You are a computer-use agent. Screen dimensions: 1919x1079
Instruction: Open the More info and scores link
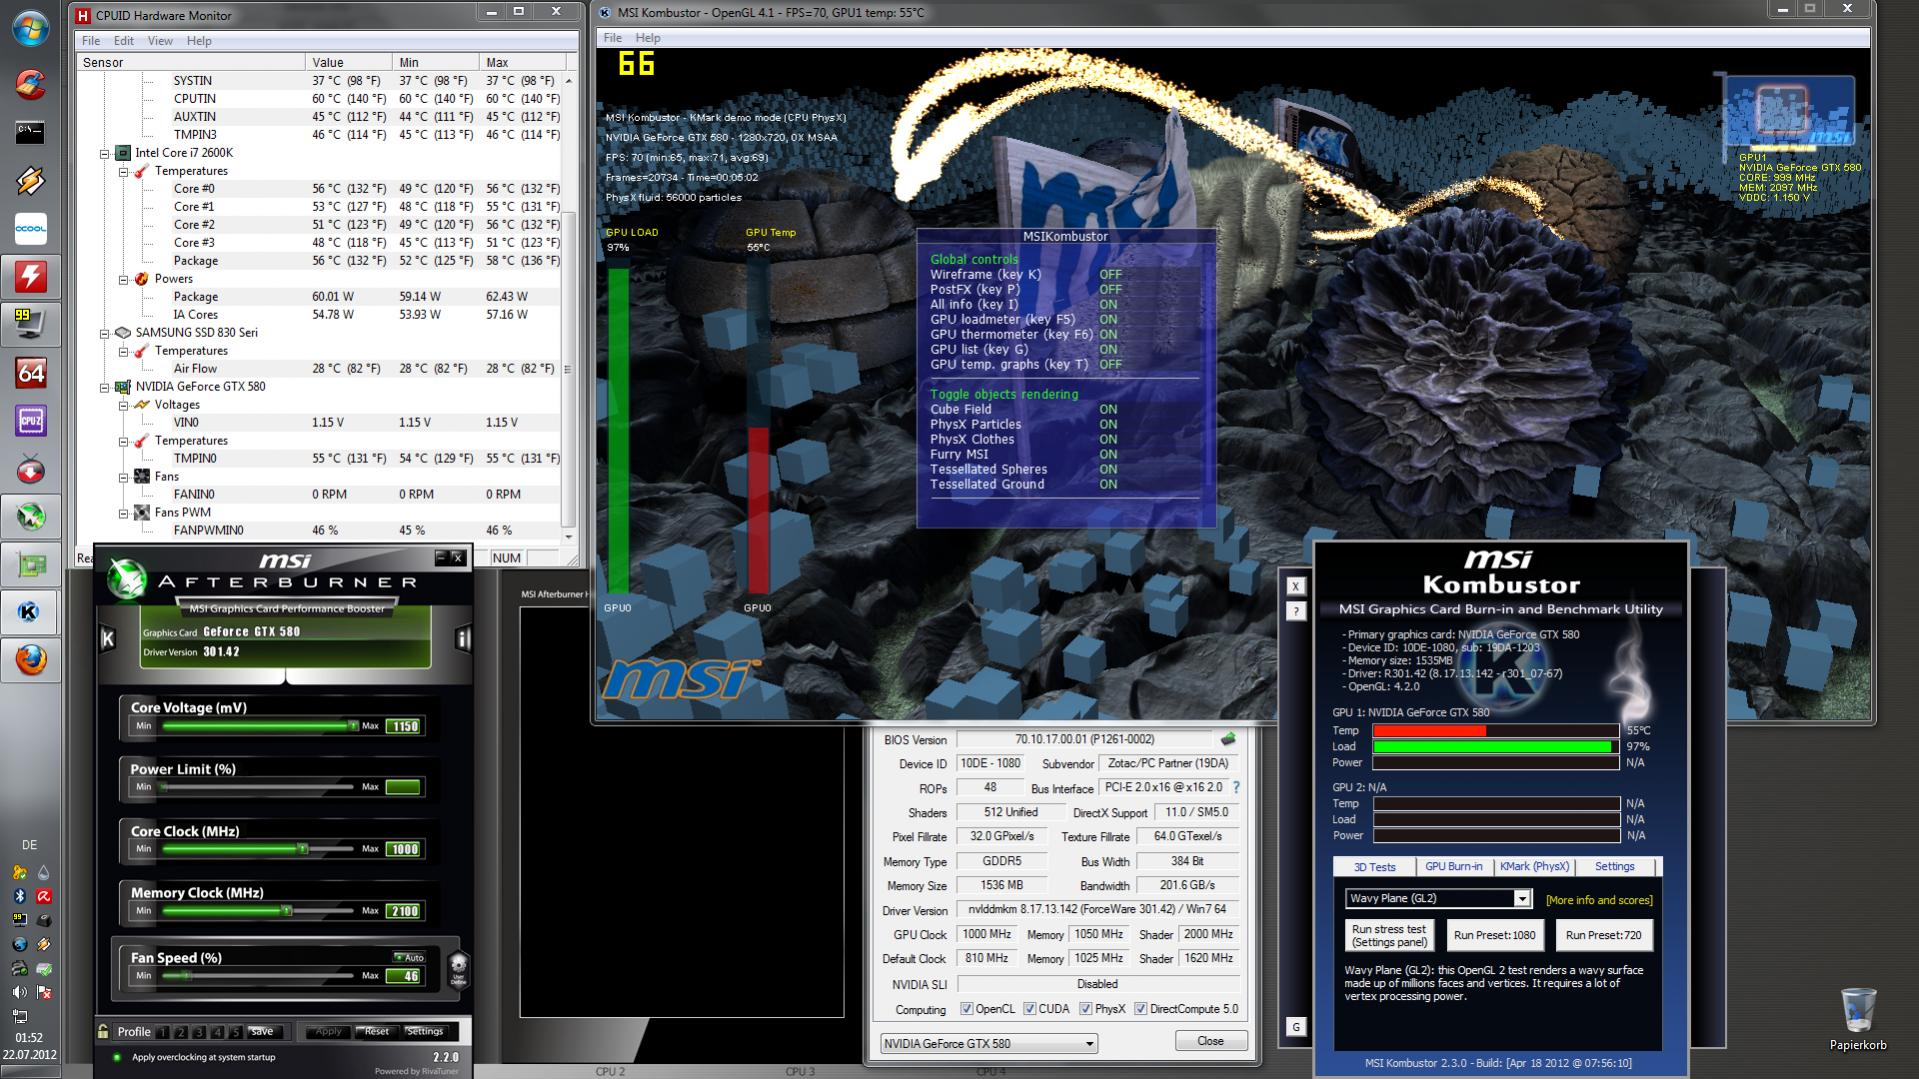(x=1599, y=900)
